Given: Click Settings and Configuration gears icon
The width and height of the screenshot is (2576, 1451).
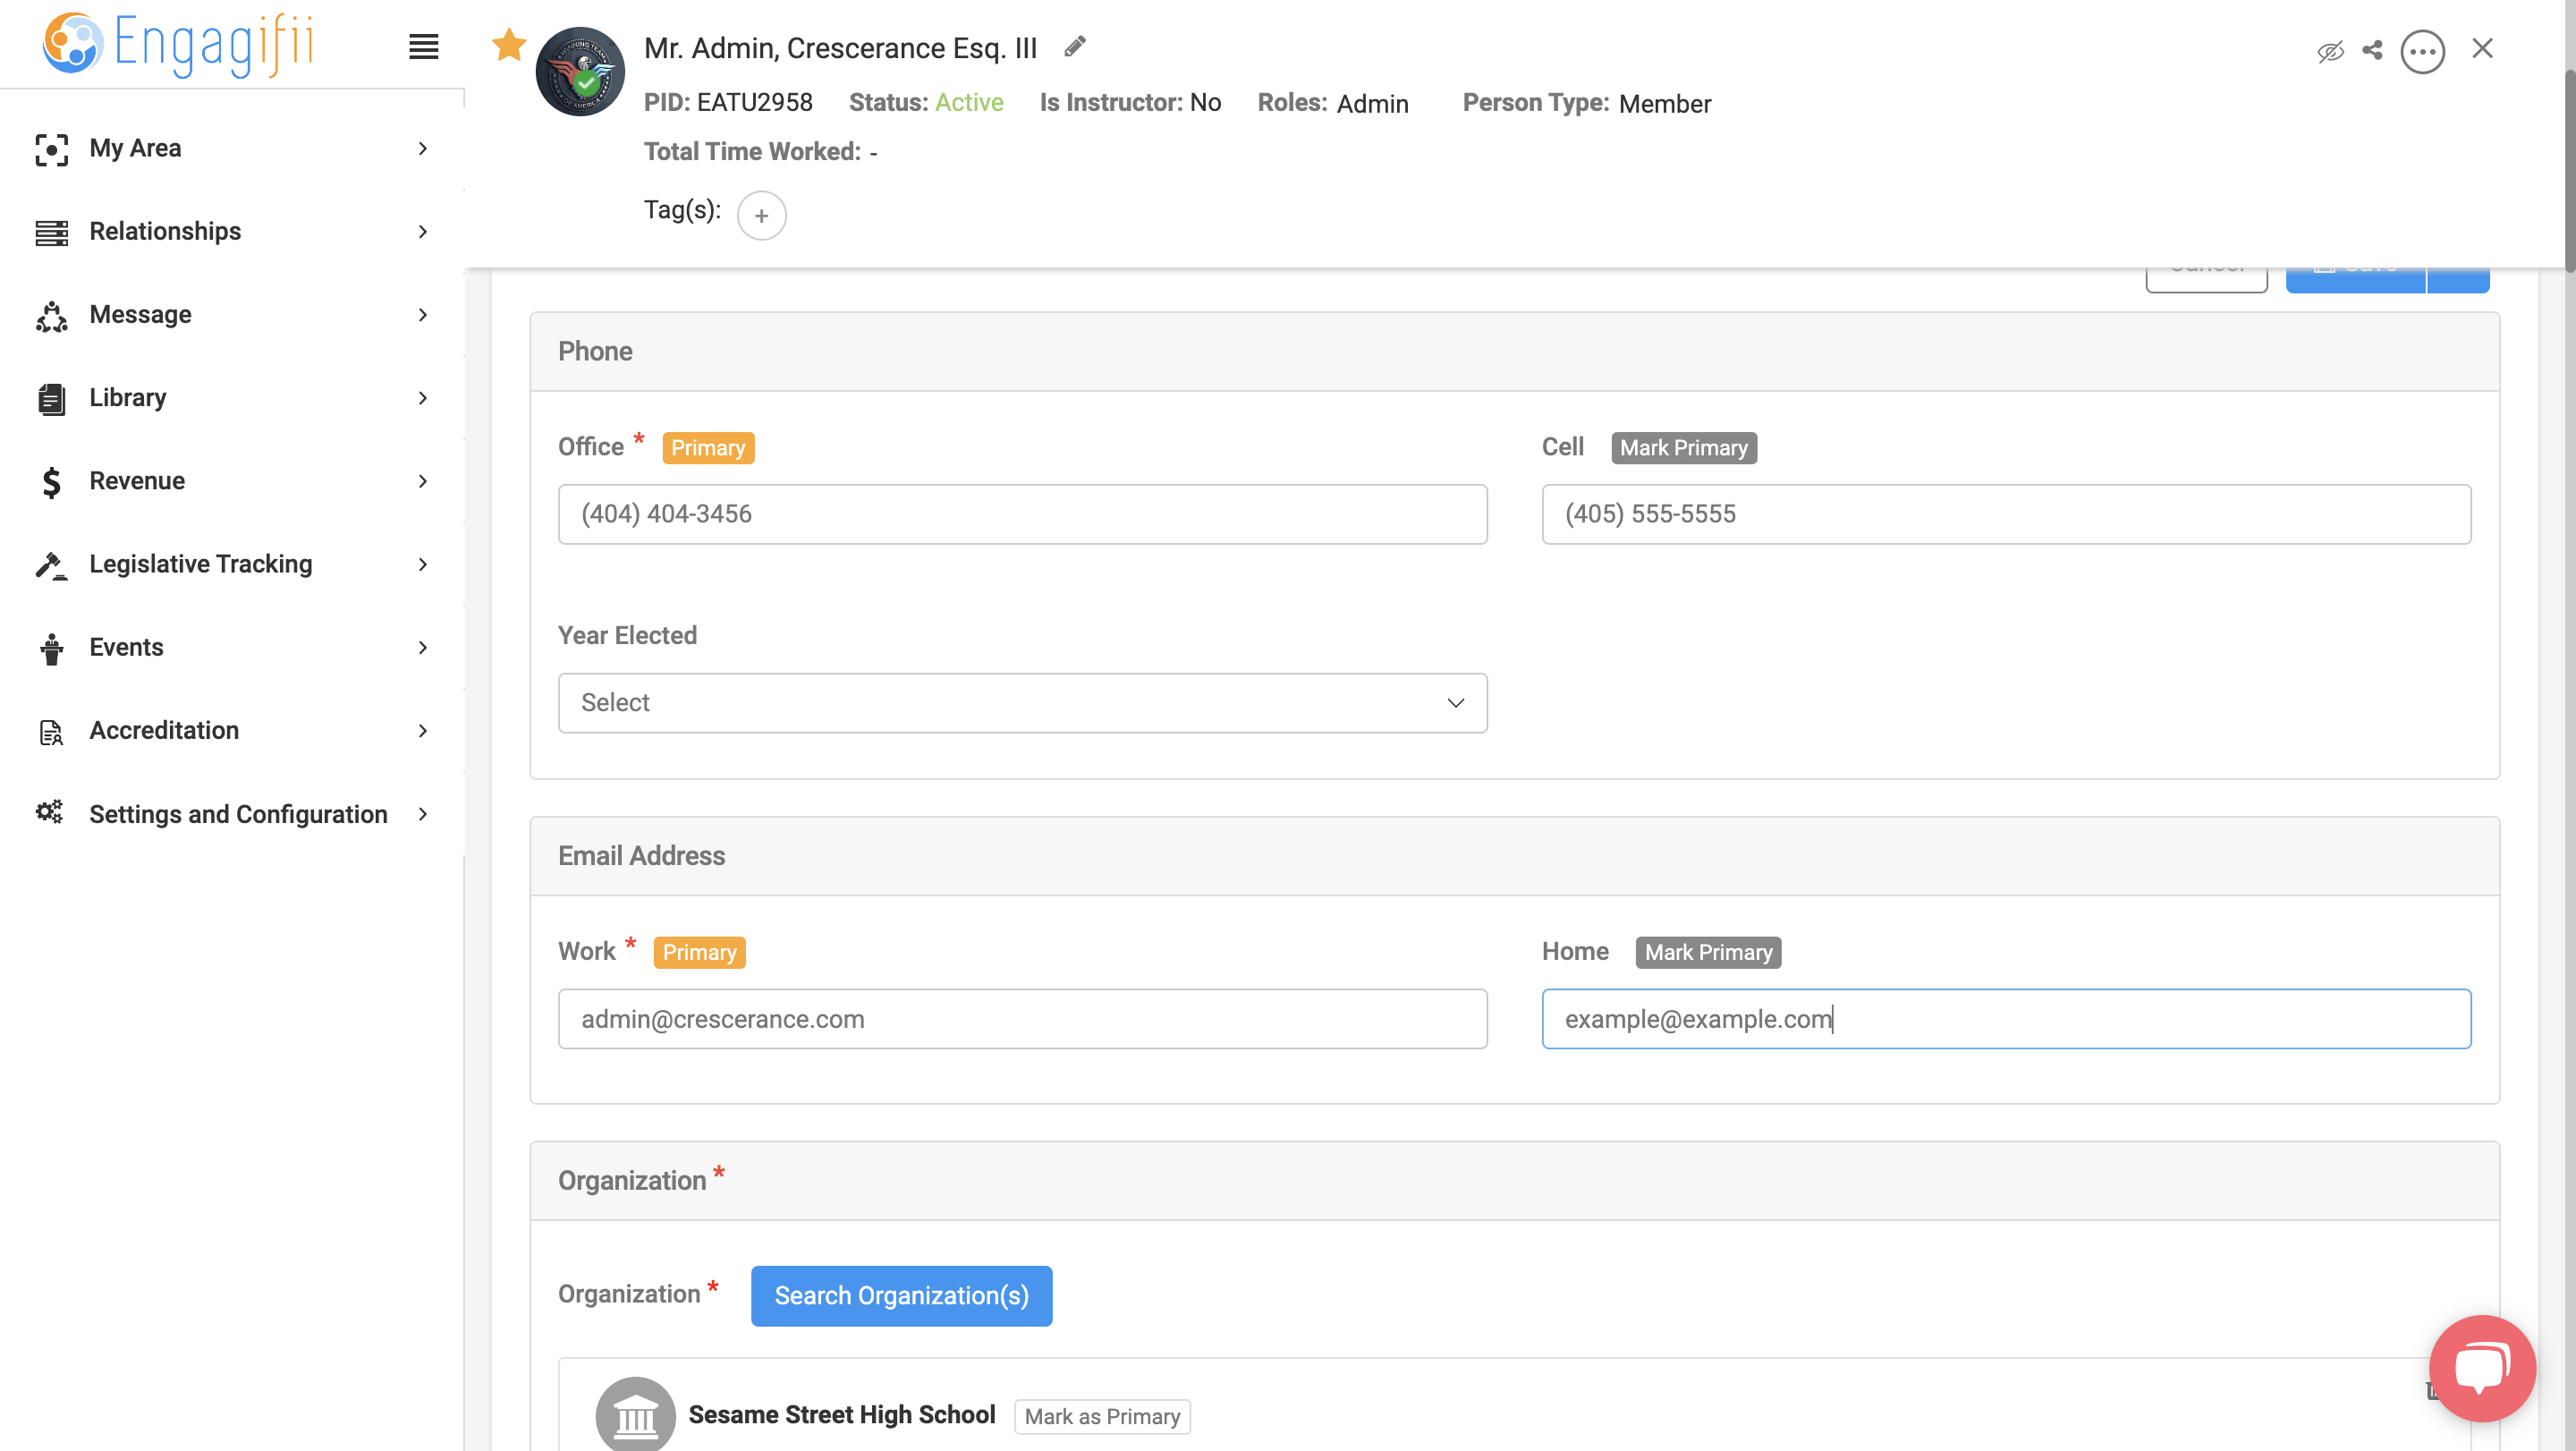Looking at the screenshot, I should [50, 812].
